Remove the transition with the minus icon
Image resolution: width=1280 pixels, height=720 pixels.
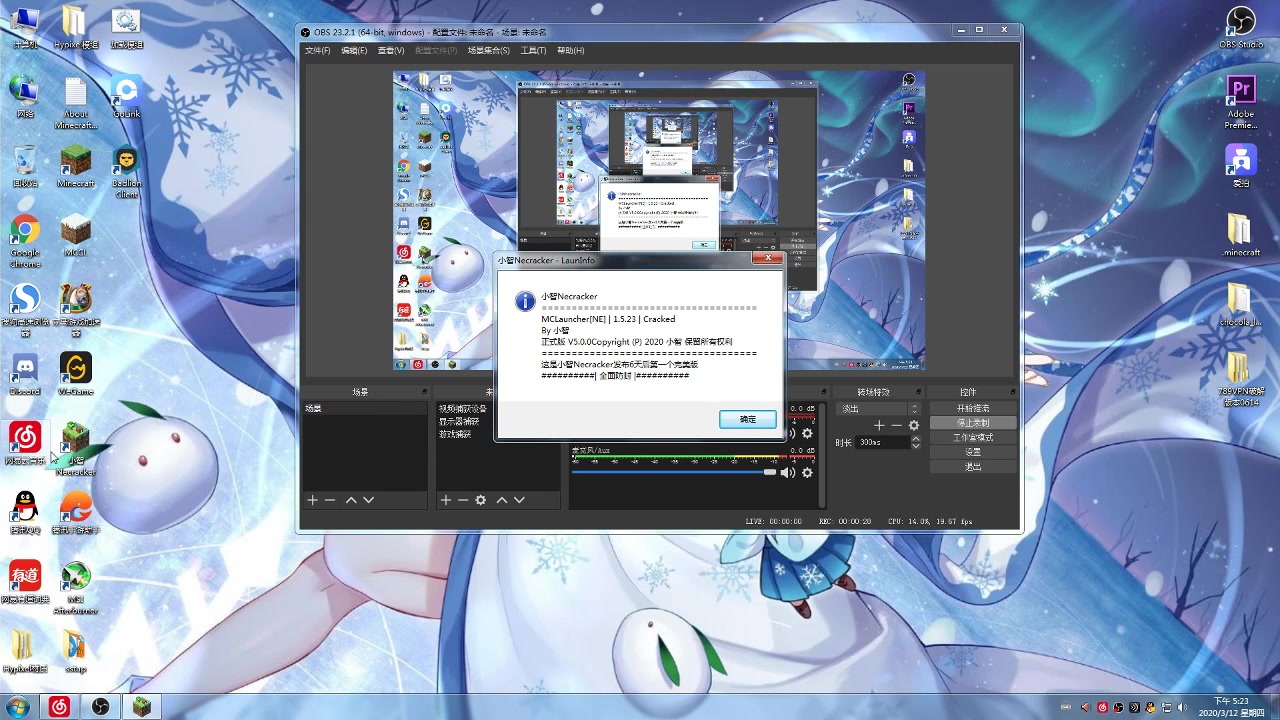(896, 425)
